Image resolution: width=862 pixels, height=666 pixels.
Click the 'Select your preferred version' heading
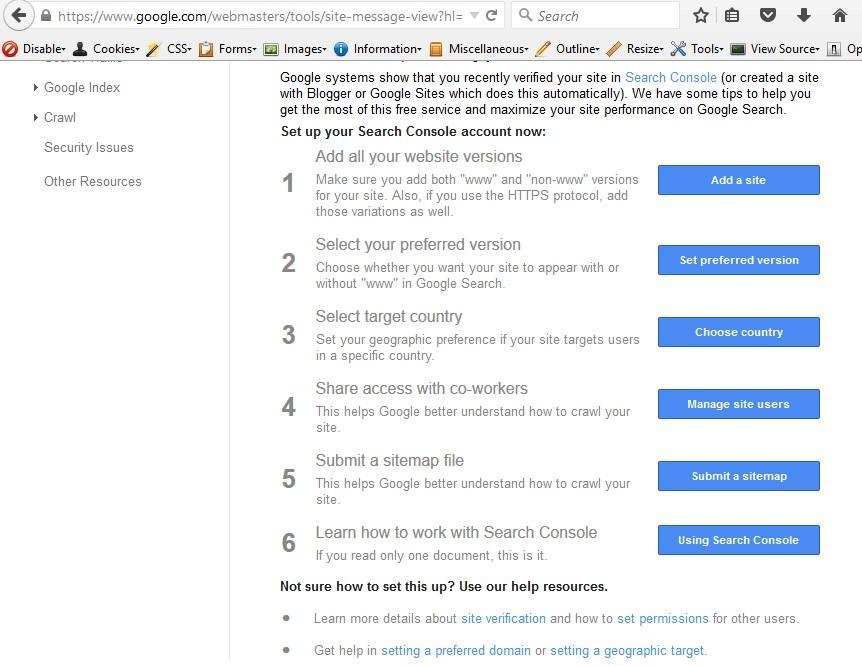click(x=418, y=244)
